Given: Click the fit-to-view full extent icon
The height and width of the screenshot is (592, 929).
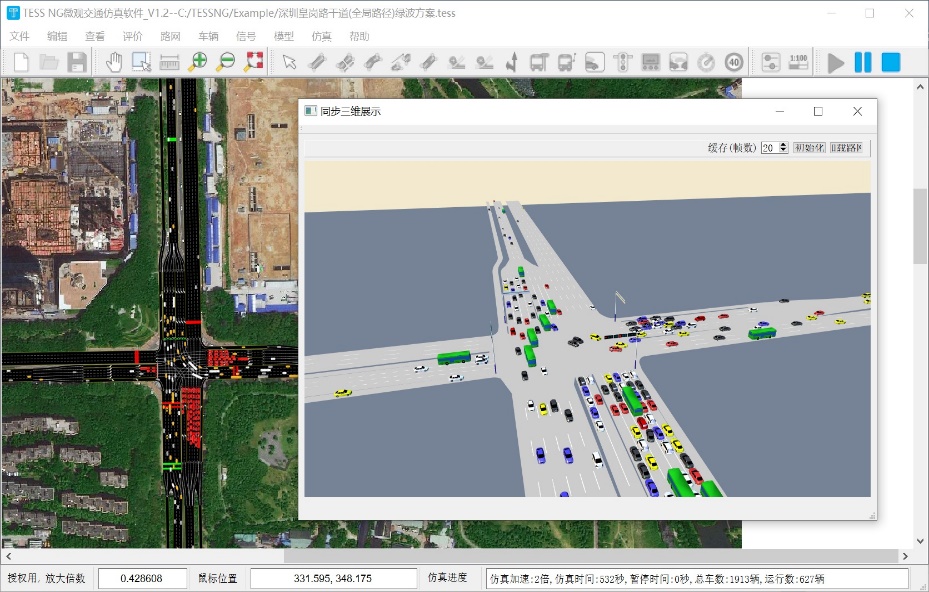Looking at the screenshot, I should coord(254,62).
